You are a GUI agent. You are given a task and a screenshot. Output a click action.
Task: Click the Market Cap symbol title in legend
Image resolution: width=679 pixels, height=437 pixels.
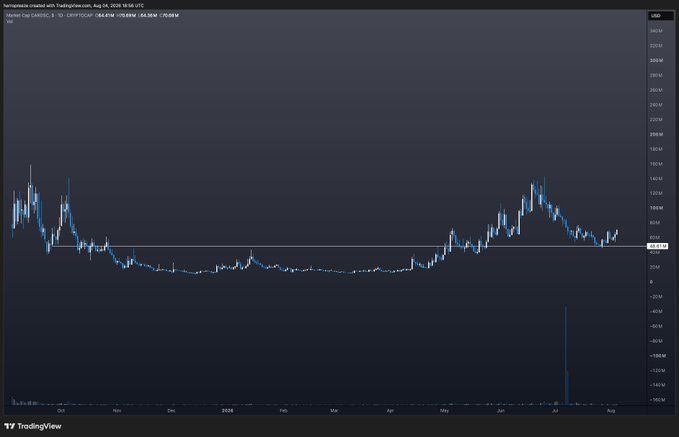49,15
